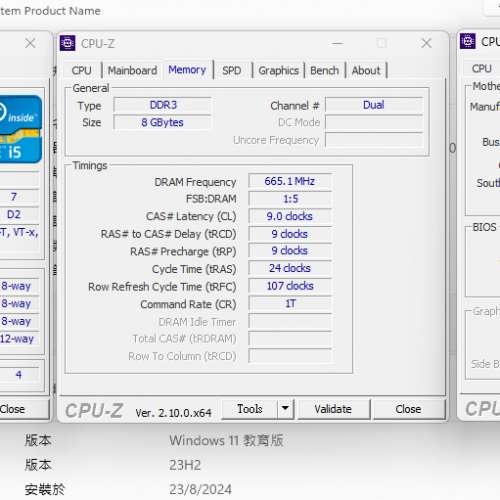The height and width of the screenshot is (500, 500).
Task: Click the 1T Command Rate value
Action: pos(290,304)
